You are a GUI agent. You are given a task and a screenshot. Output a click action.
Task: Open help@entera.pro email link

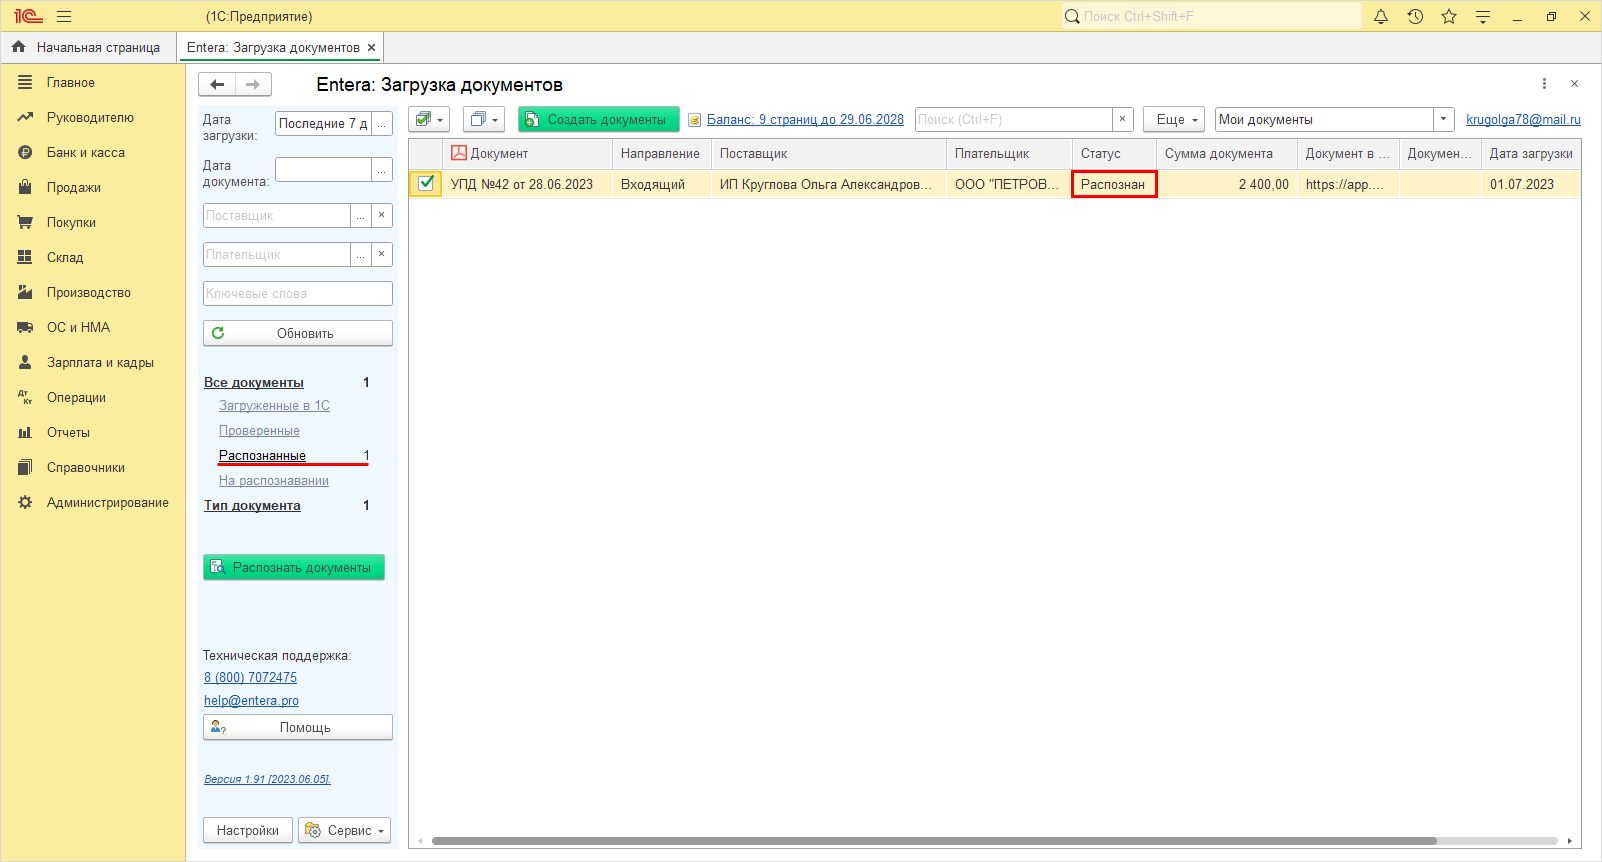[x=251, y=701]
